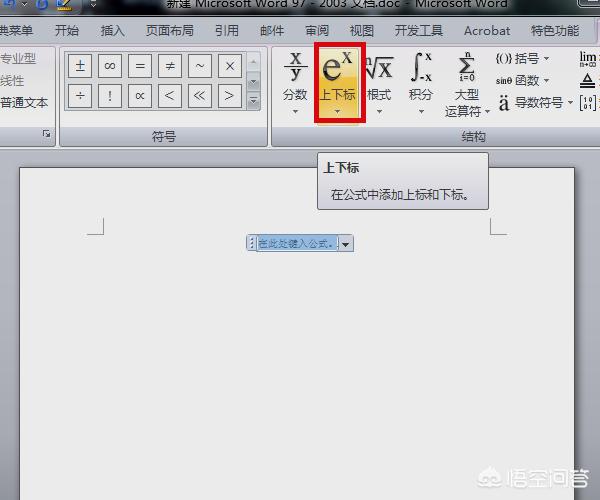
Task: Insert the factorial exclamation symbol
Action: point(110,96)
